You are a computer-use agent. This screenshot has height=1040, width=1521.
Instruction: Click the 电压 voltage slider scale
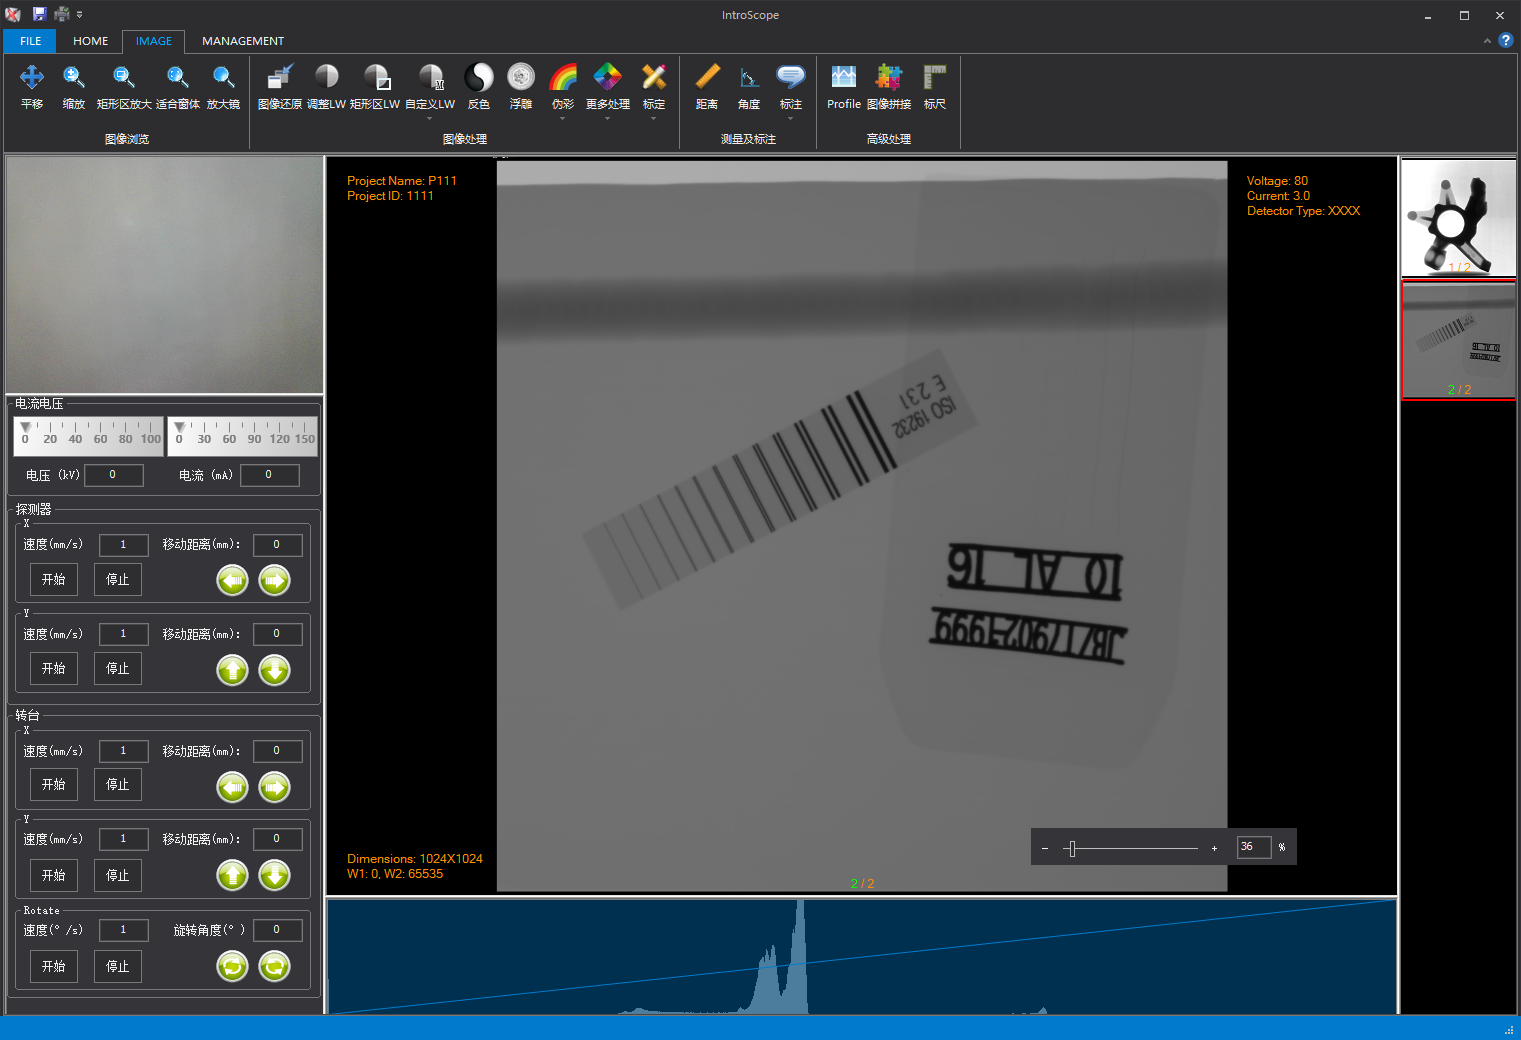(x=89, y=436)
